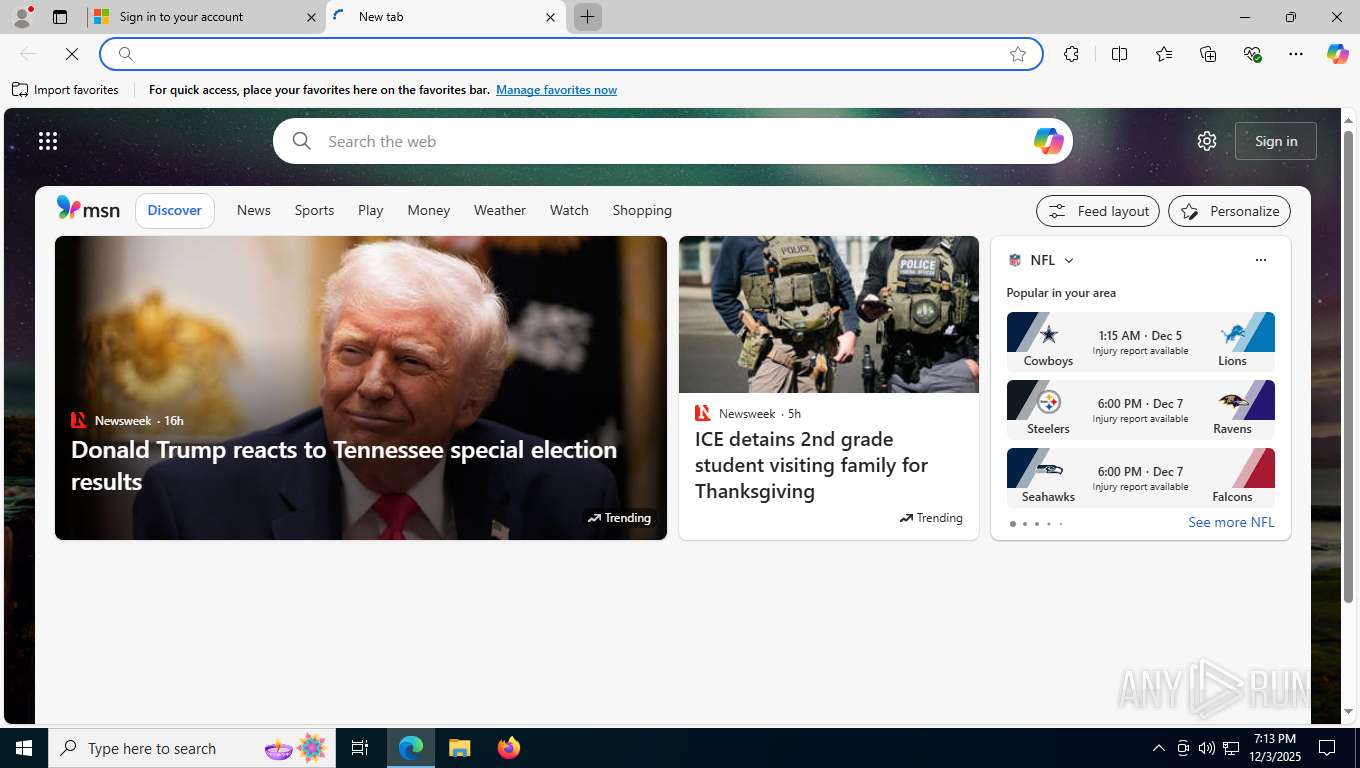
Task: Open Split screen view
Action: [1119, 54]
